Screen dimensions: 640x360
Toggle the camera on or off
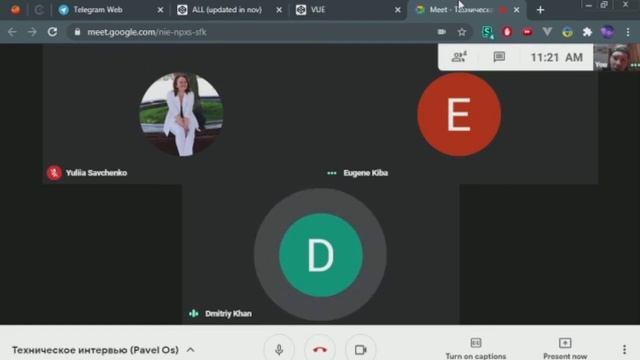(x=360, y=349)
